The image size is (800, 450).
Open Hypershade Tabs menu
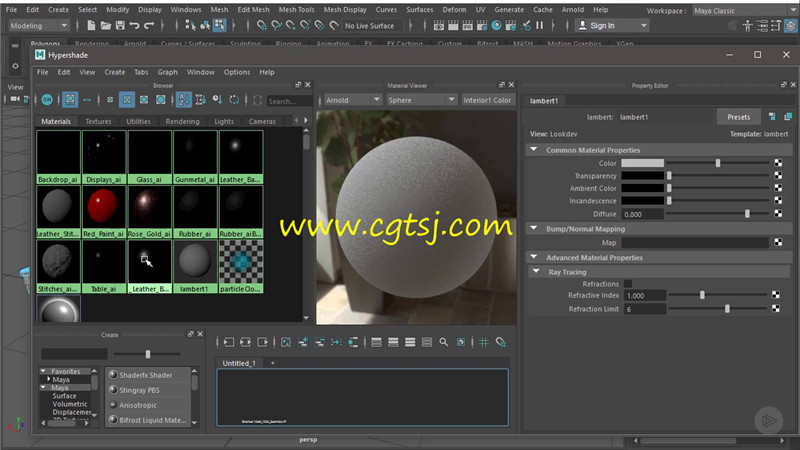[x=141, y=72]
